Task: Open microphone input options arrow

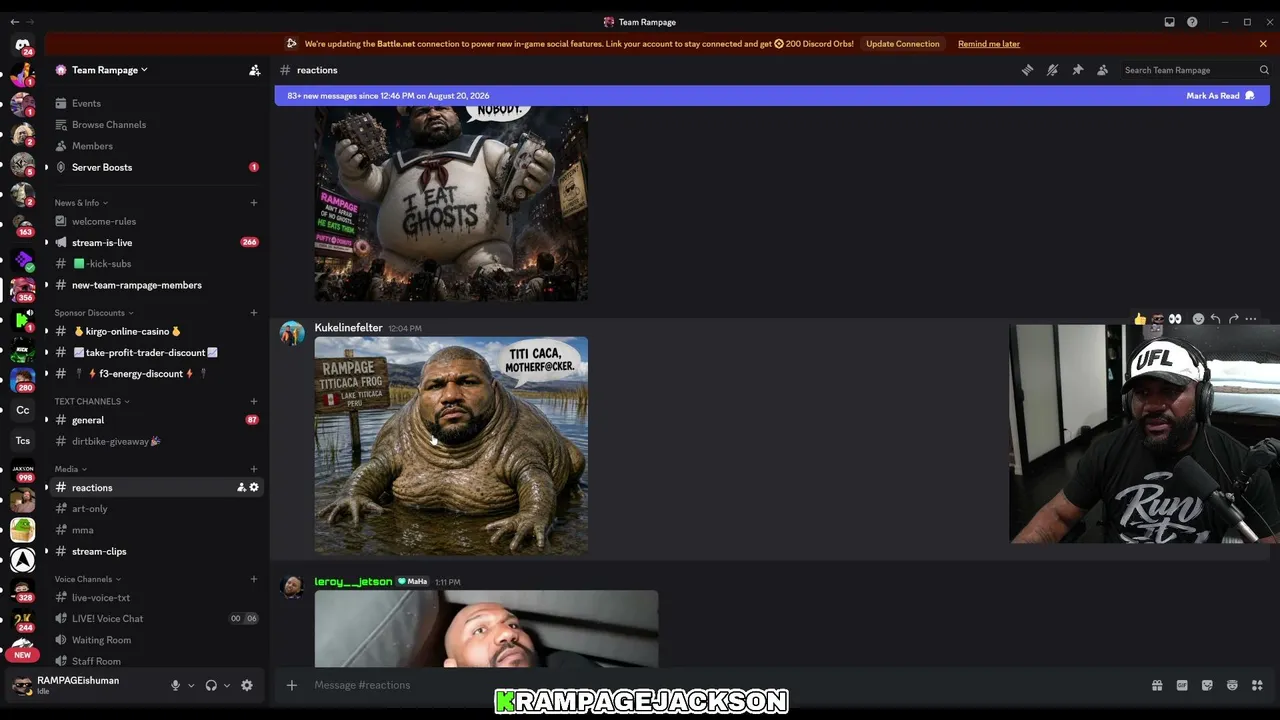Action: pyautogui.click(x=191, y=685)
